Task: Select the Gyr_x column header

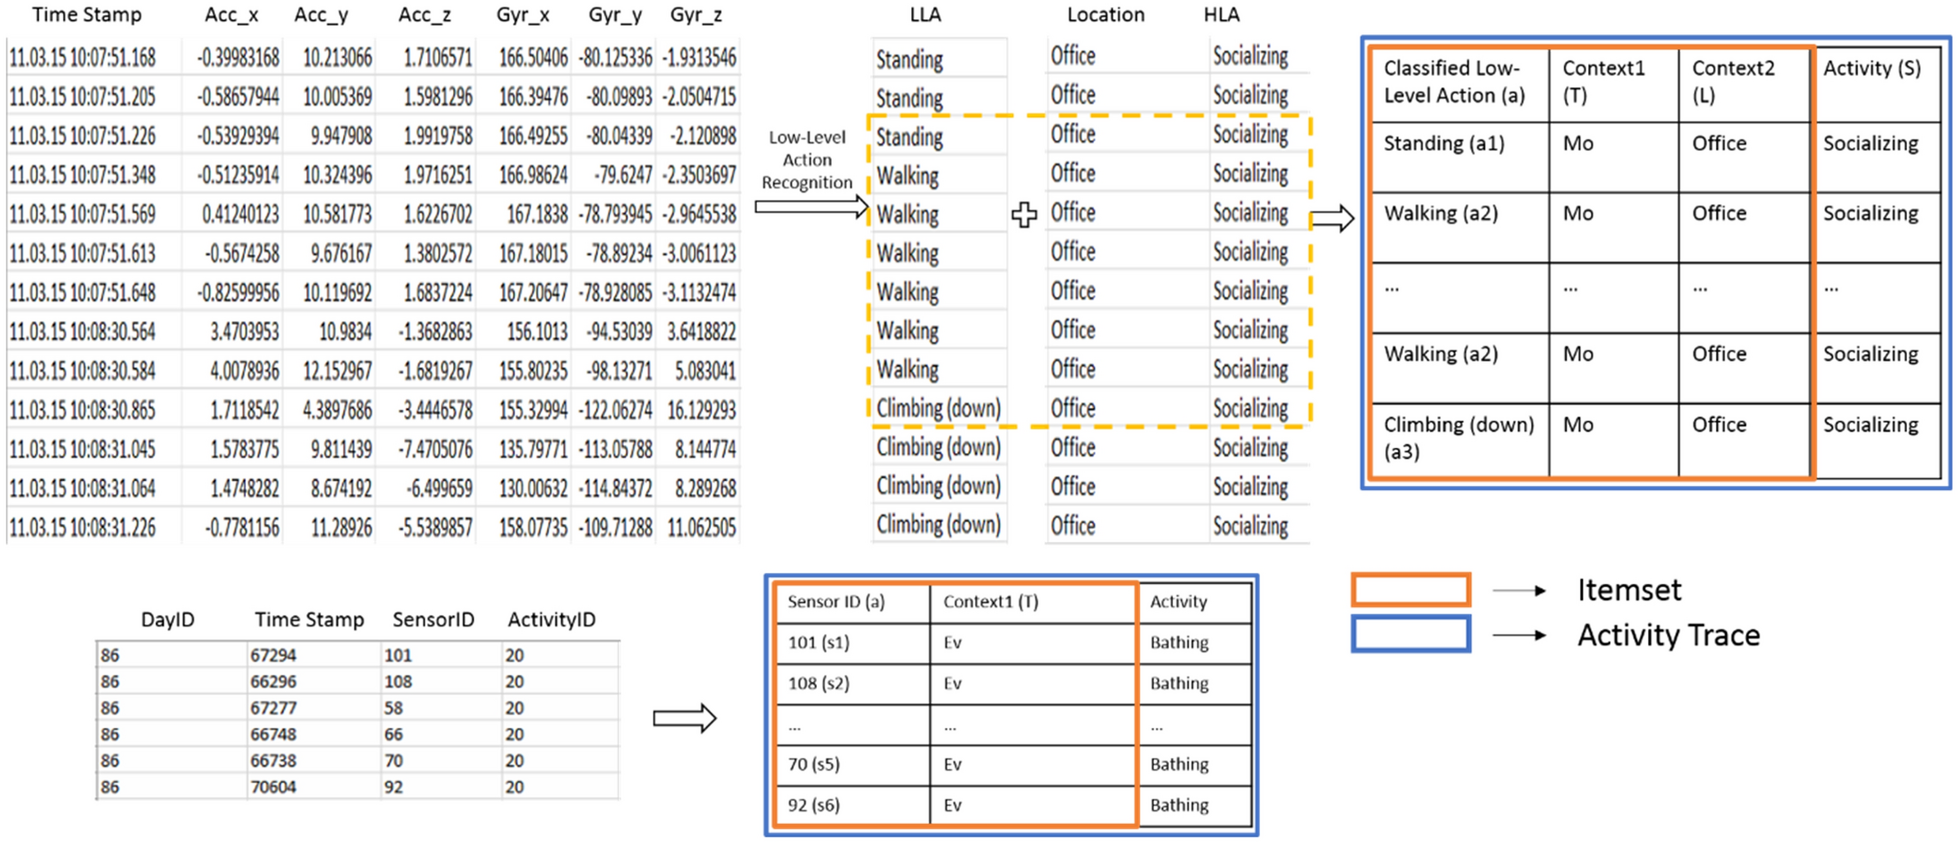Action: (x=523, y=15)
